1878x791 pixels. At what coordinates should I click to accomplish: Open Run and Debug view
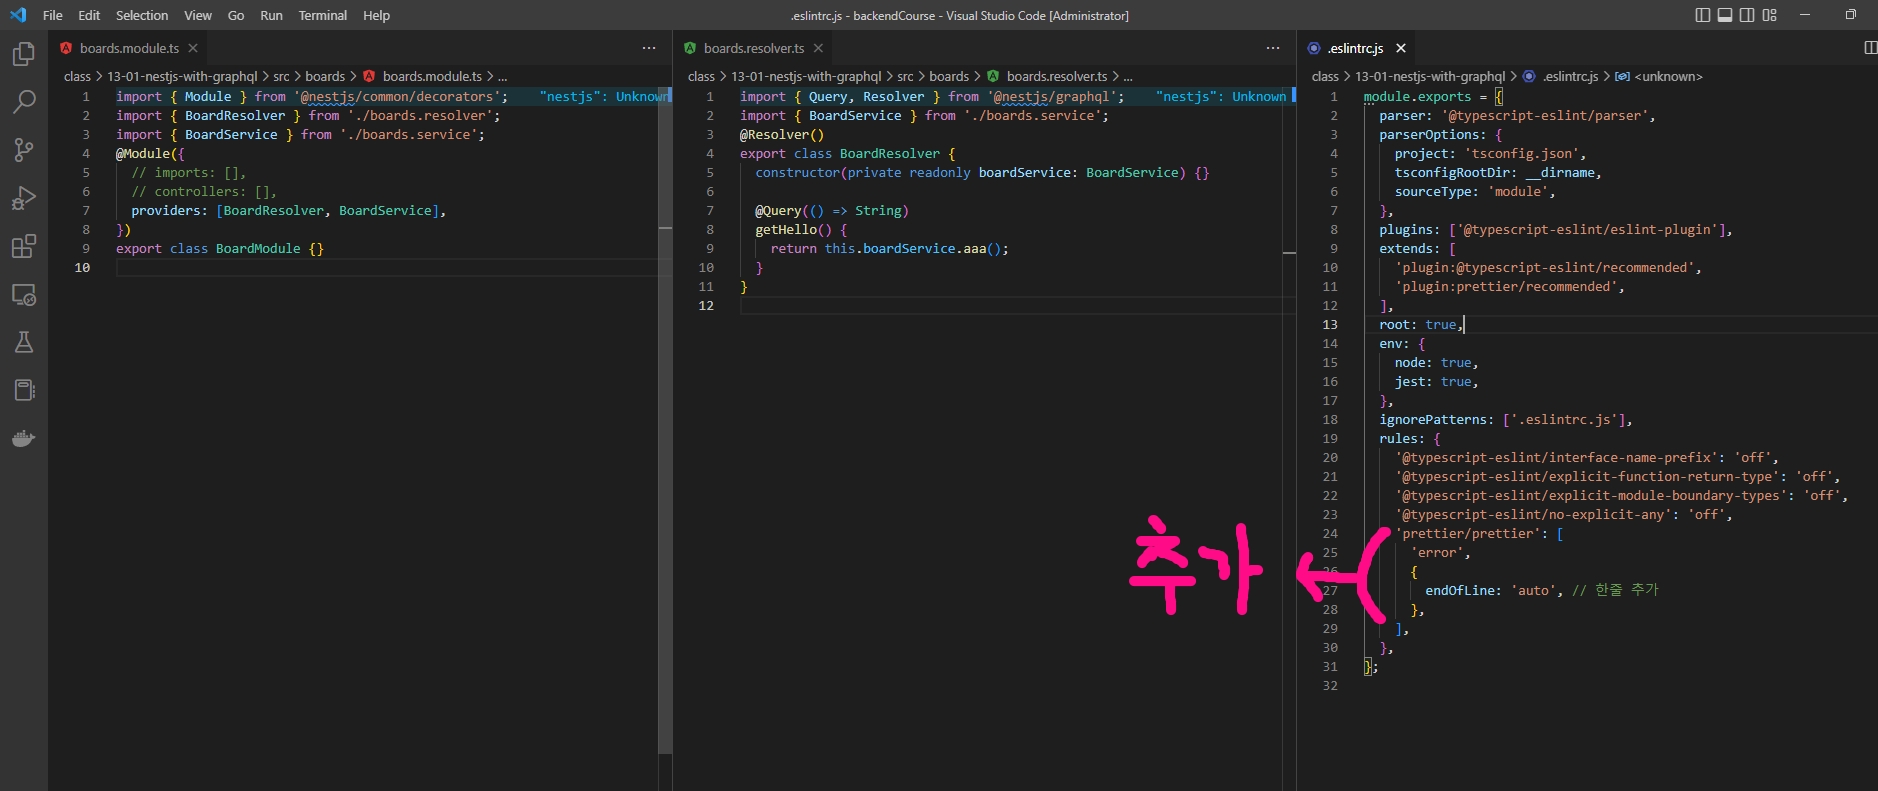coord(24,198)
